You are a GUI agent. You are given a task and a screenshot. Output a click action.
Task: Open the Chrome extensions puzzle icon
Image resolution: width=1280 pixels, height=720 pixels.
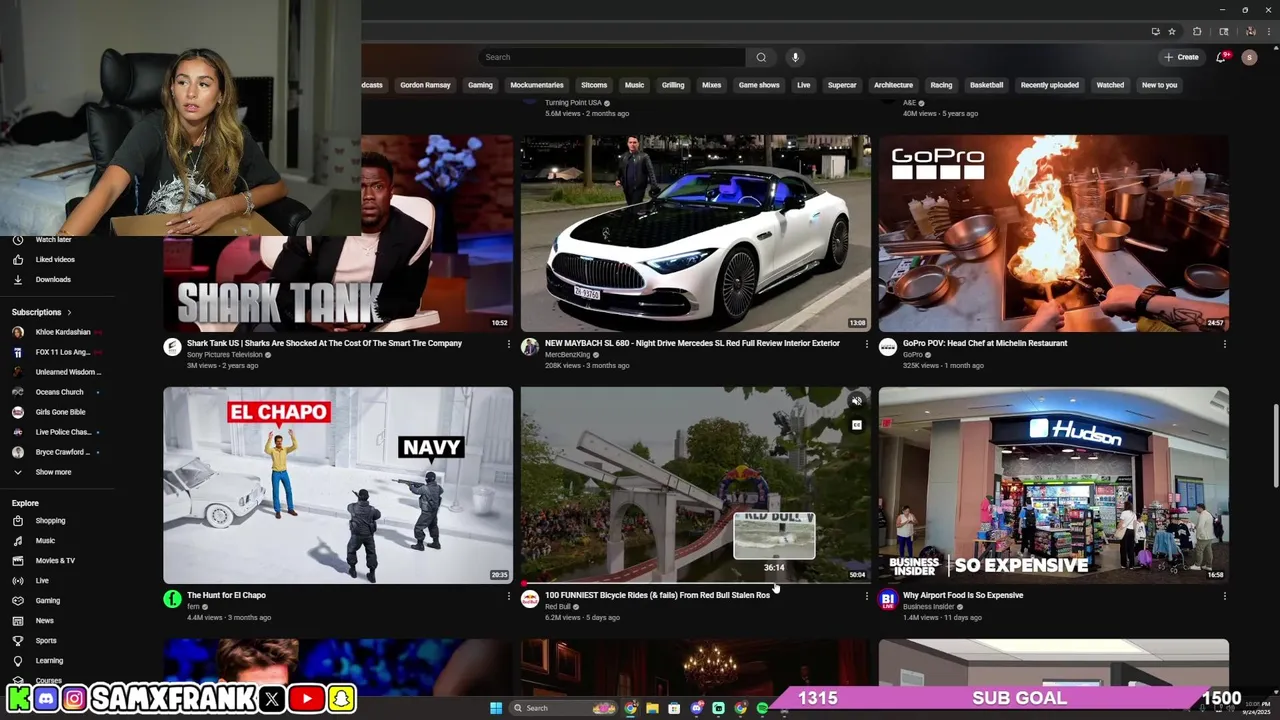[1197, 31]
